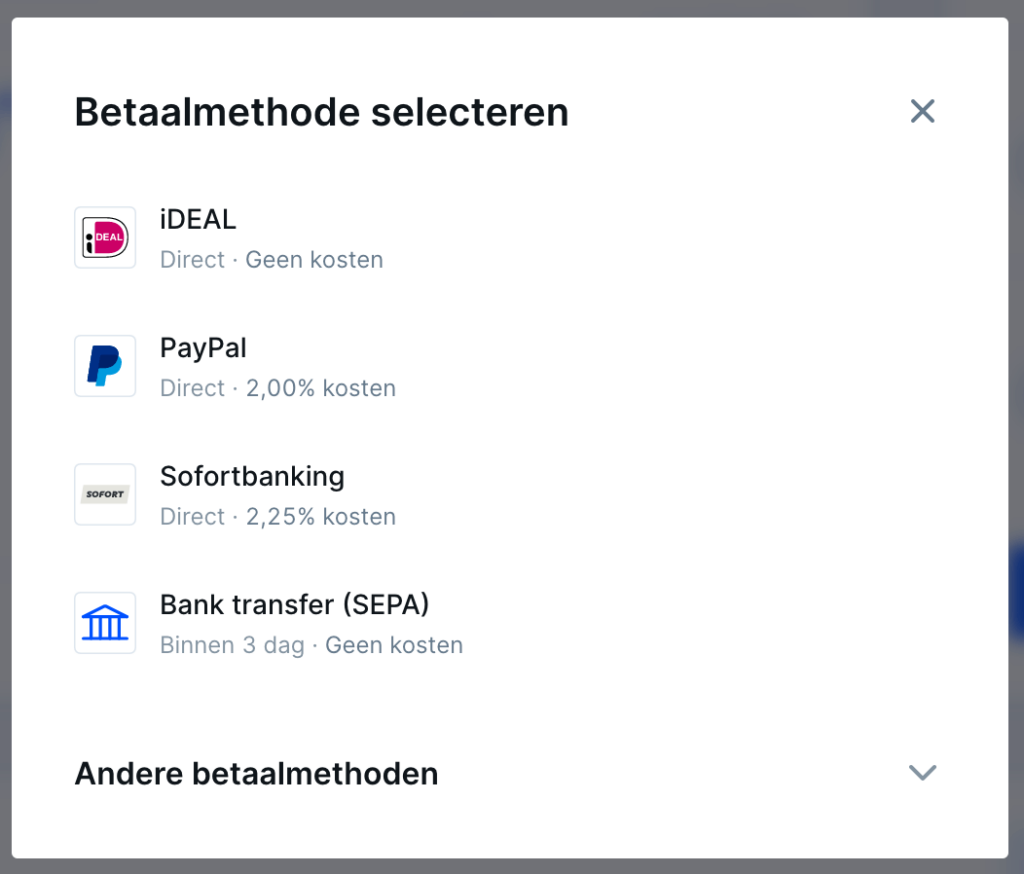Click the 2,00% kosten label under PayPal
Viewport: 1024px width, 874px height.
321,388
